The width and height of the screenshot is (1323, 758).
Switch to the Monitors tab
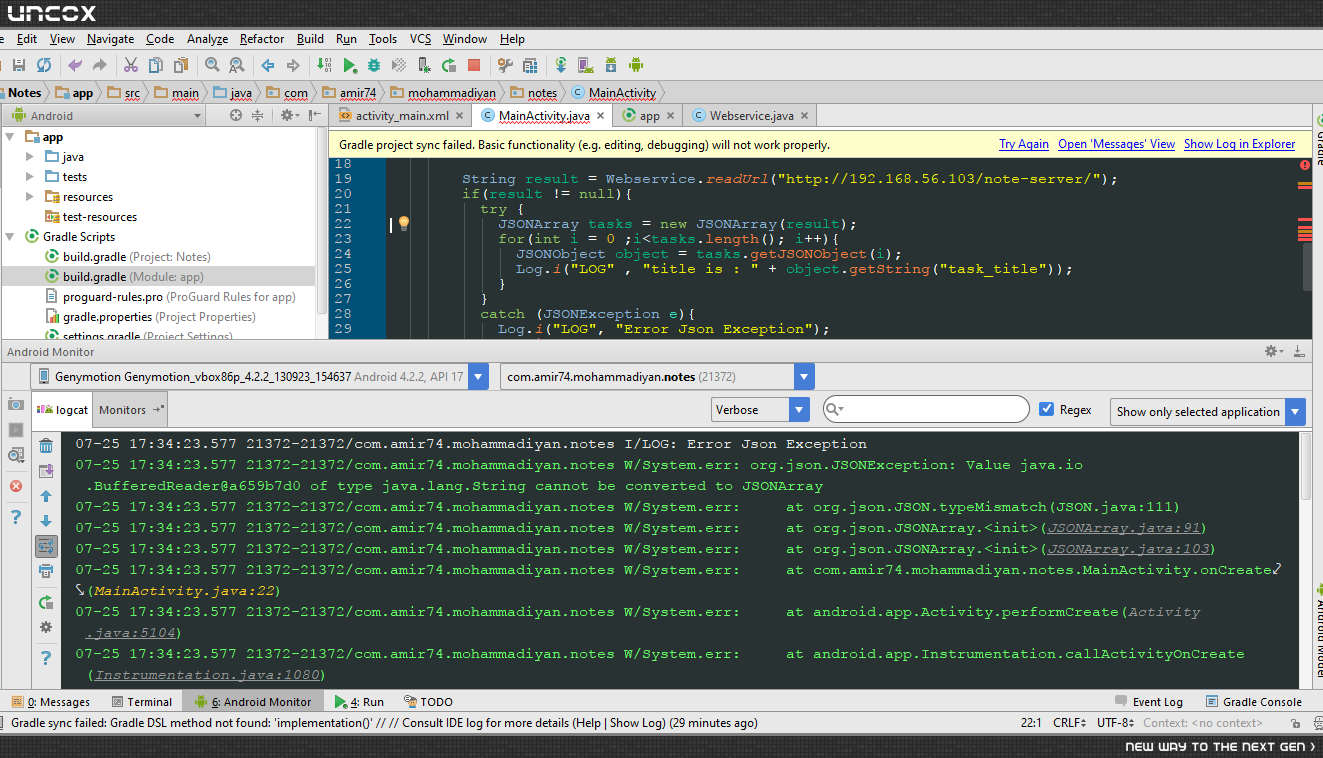pos(131,410)
